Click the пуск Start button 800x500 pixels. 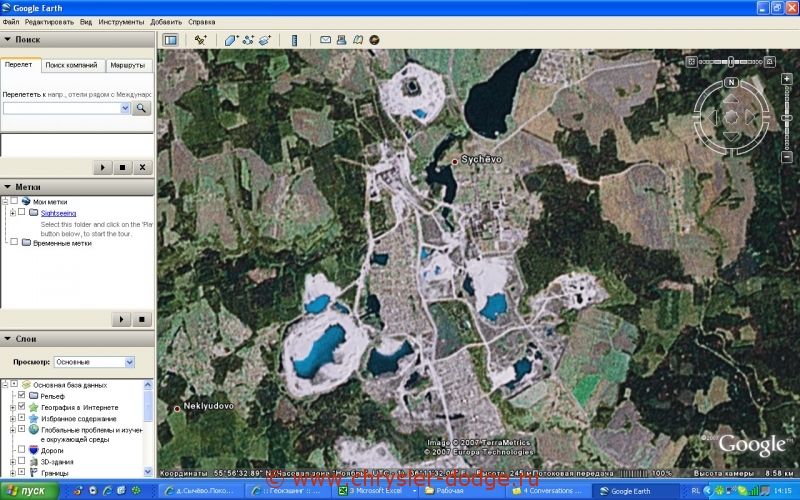pos(29,491)
